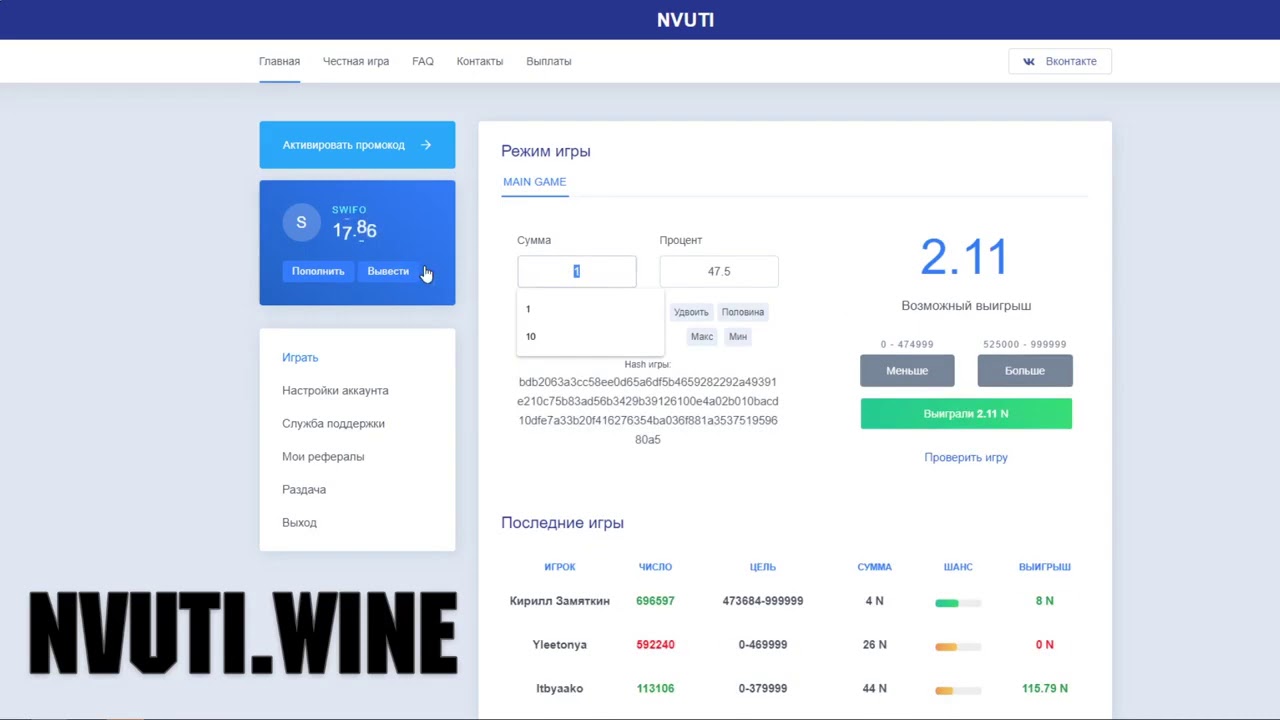Click the target range 0-379999
This screenshot has width=1280, height=720.
763,688
